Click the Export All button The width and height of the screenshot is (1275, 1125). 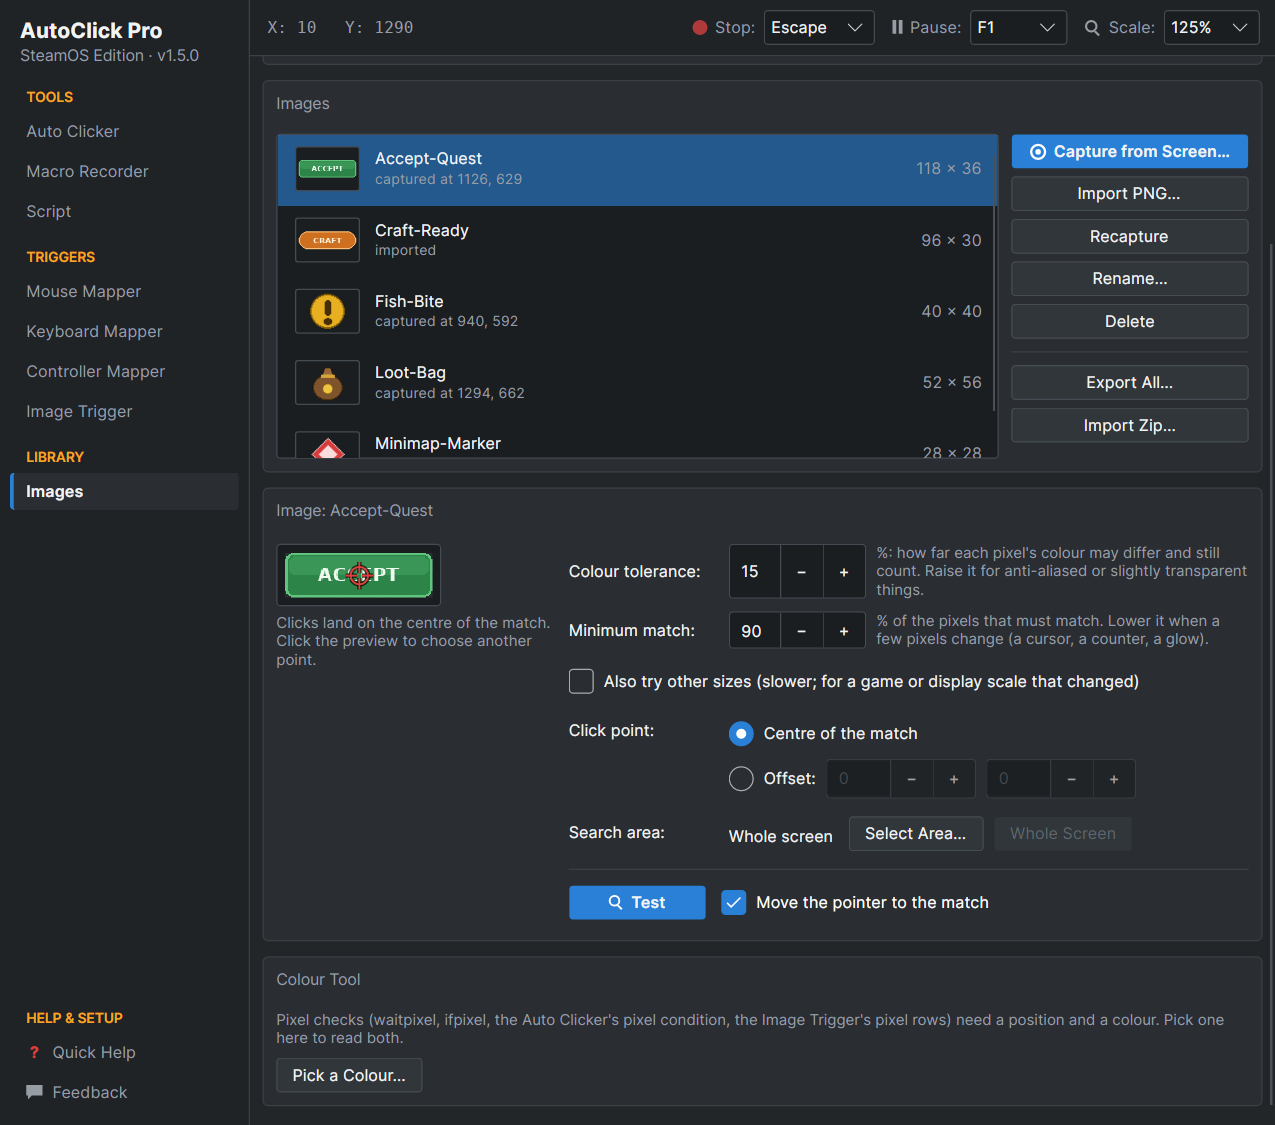coord(1130,383)
